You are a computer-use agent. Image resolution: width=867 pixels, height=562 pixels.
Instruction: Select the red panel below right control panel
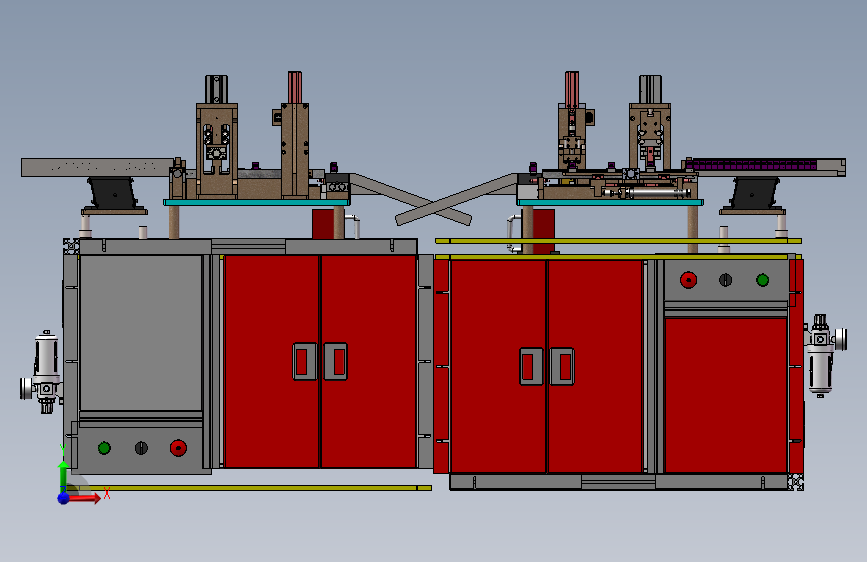point(725,395)
